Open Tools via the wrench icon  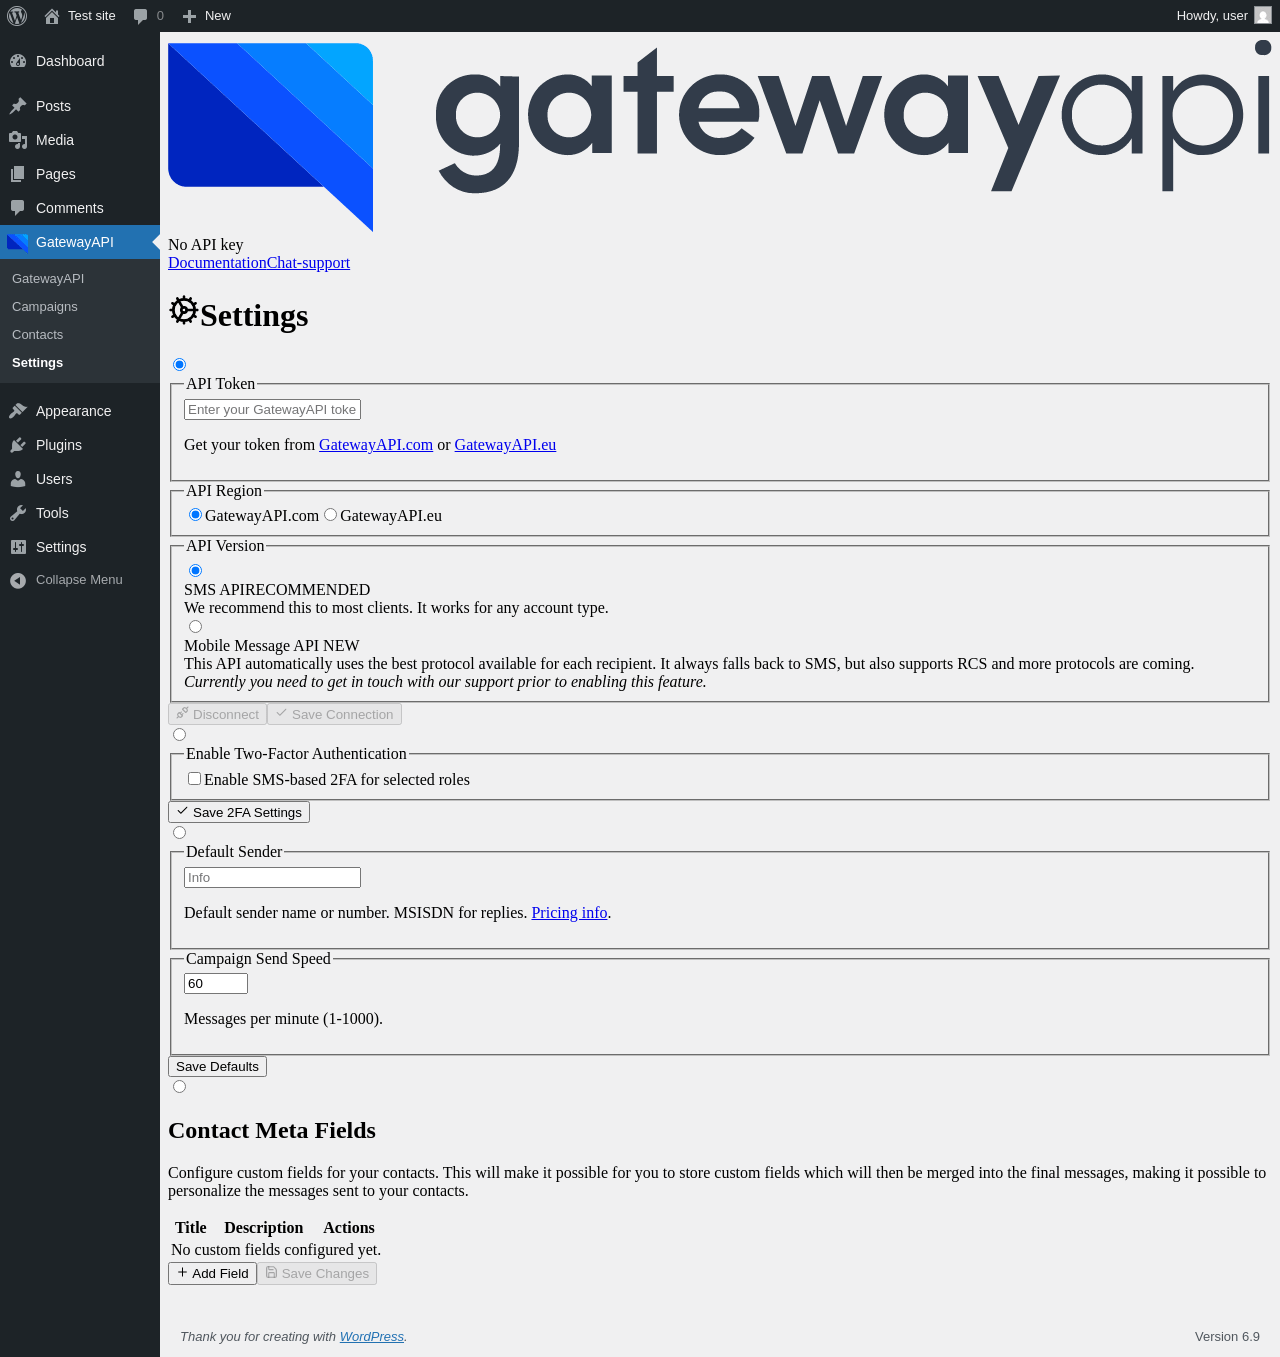pyautogui.click(x=18, y=513)
